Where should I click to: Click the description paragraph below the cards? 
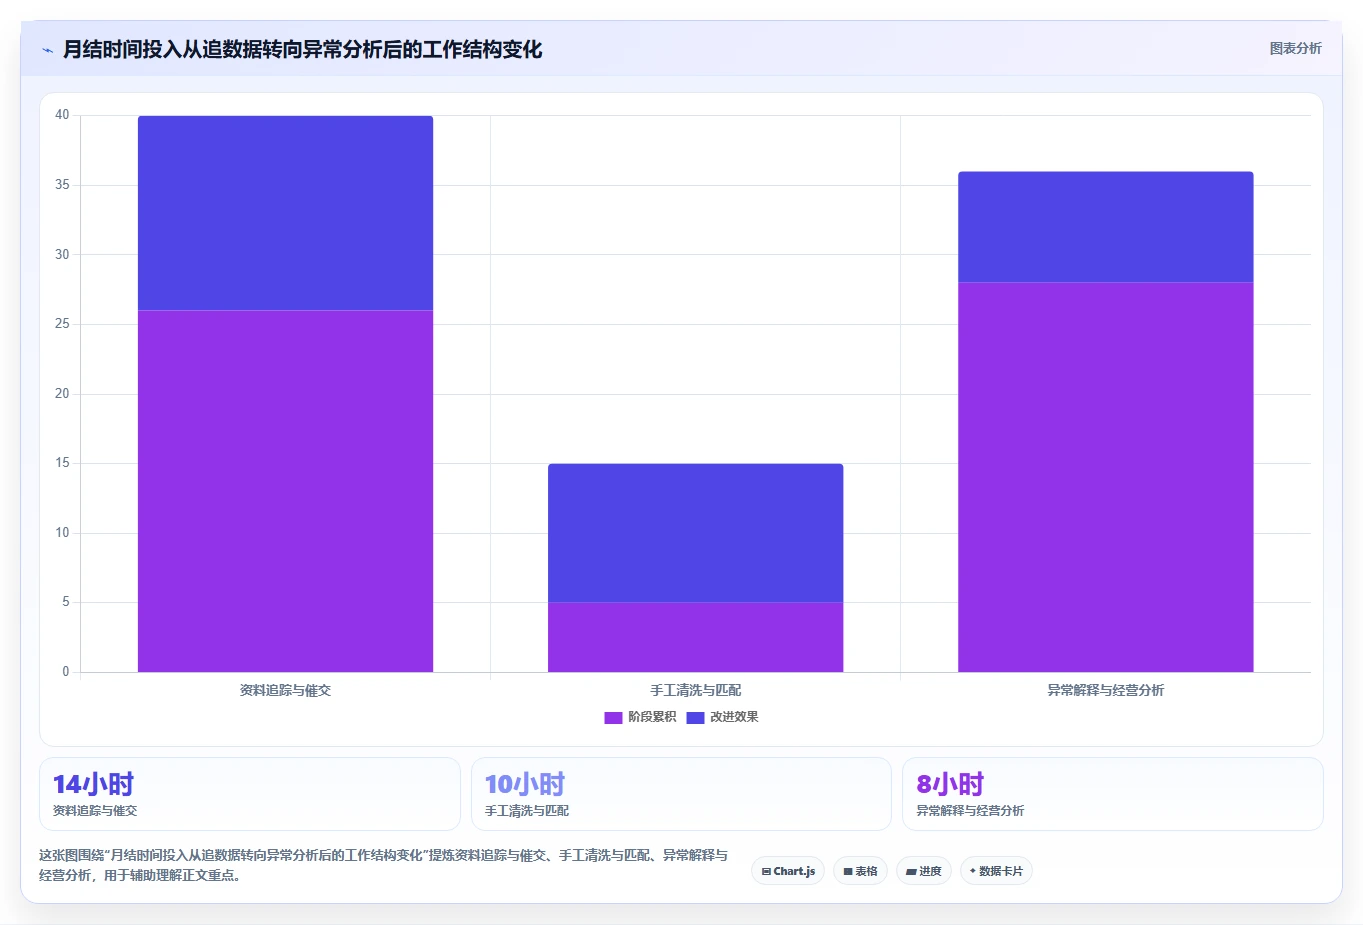pyautogui.click(x=383, y=865)
